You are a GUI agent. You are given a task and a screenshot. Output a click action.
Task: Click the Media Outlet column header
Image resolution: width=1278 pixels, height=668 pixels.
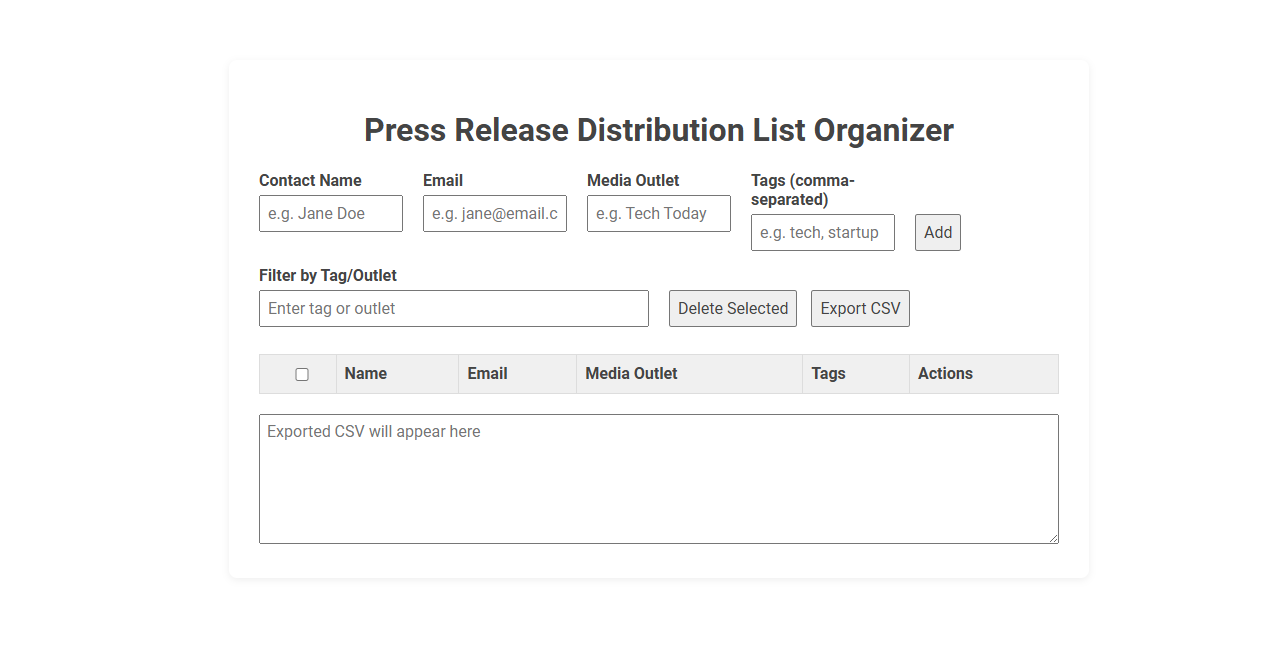click(x=632, y=373)
